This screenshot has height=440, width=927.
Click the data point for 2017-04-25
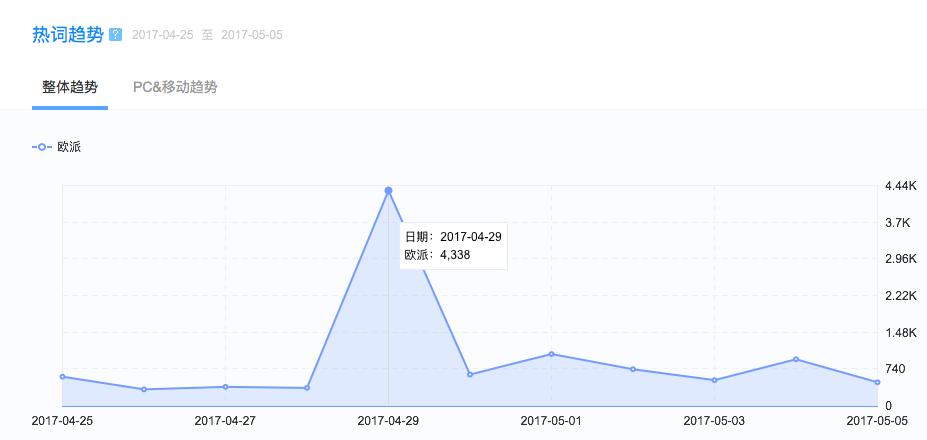click(62, 377)
